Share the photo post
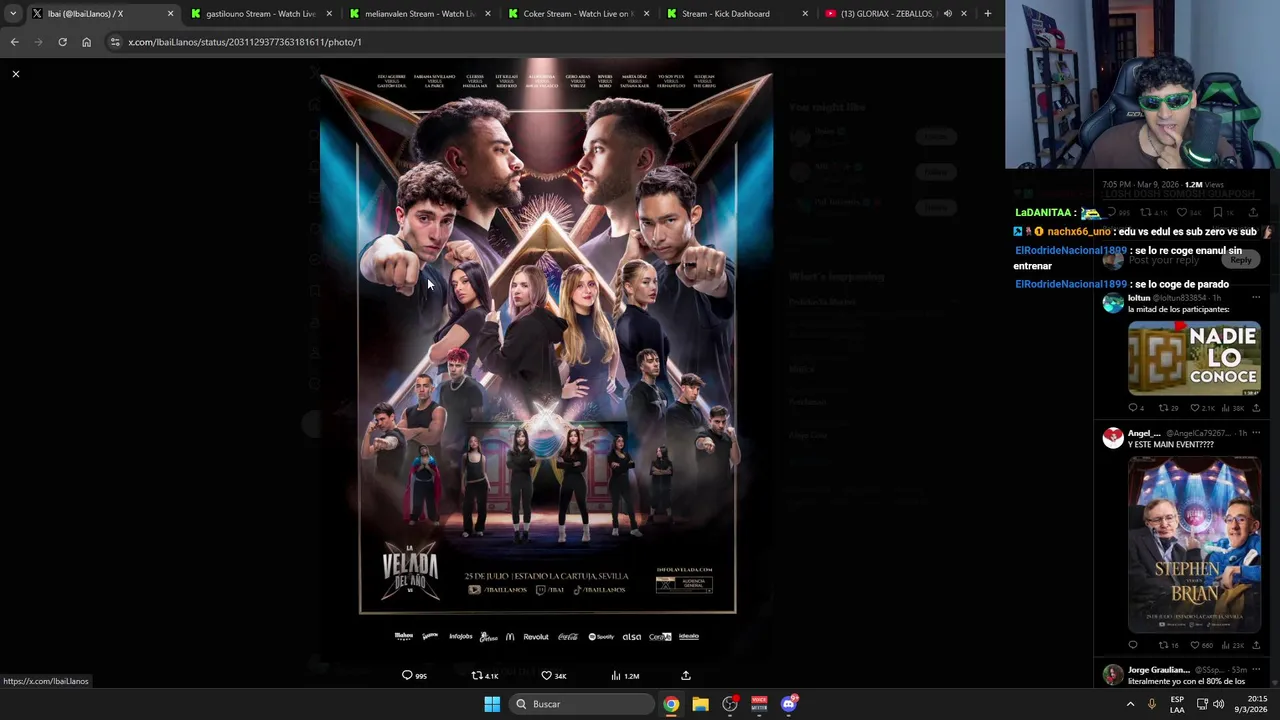The width and height of the screenshot is (1280, 720). tap(686, 676)
